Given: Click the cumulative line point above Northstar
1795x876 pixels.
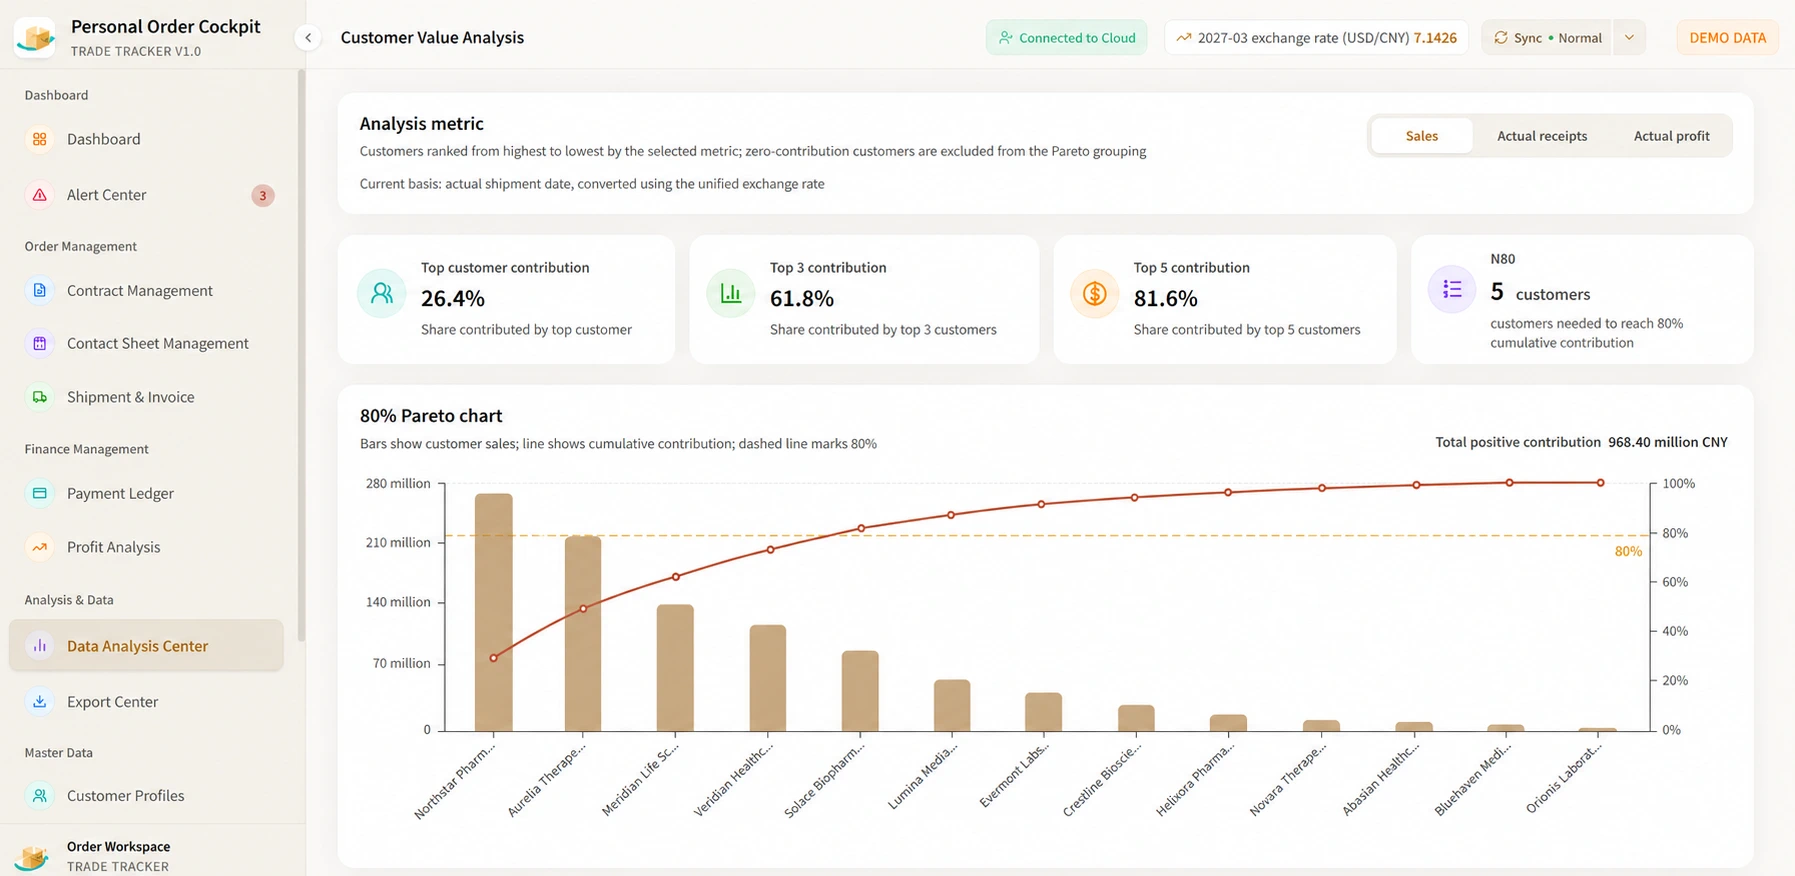Looking at the screenshot, I should click(494, 658).
